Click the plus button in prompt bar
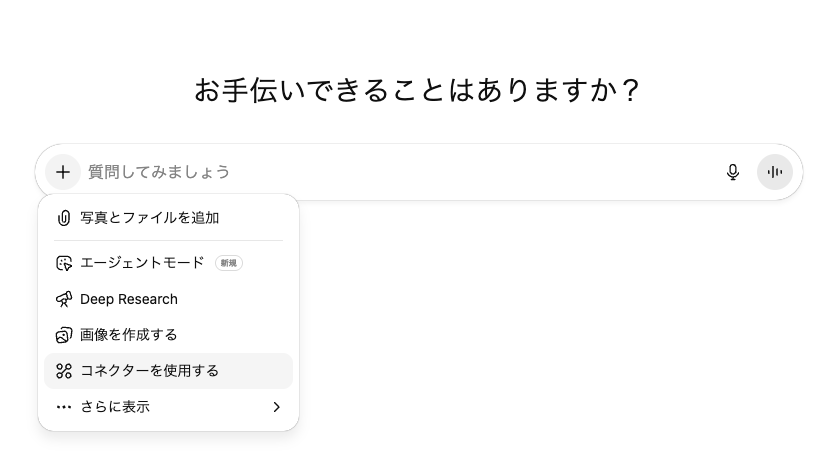 pyautogui.click(x=63, y=172)
